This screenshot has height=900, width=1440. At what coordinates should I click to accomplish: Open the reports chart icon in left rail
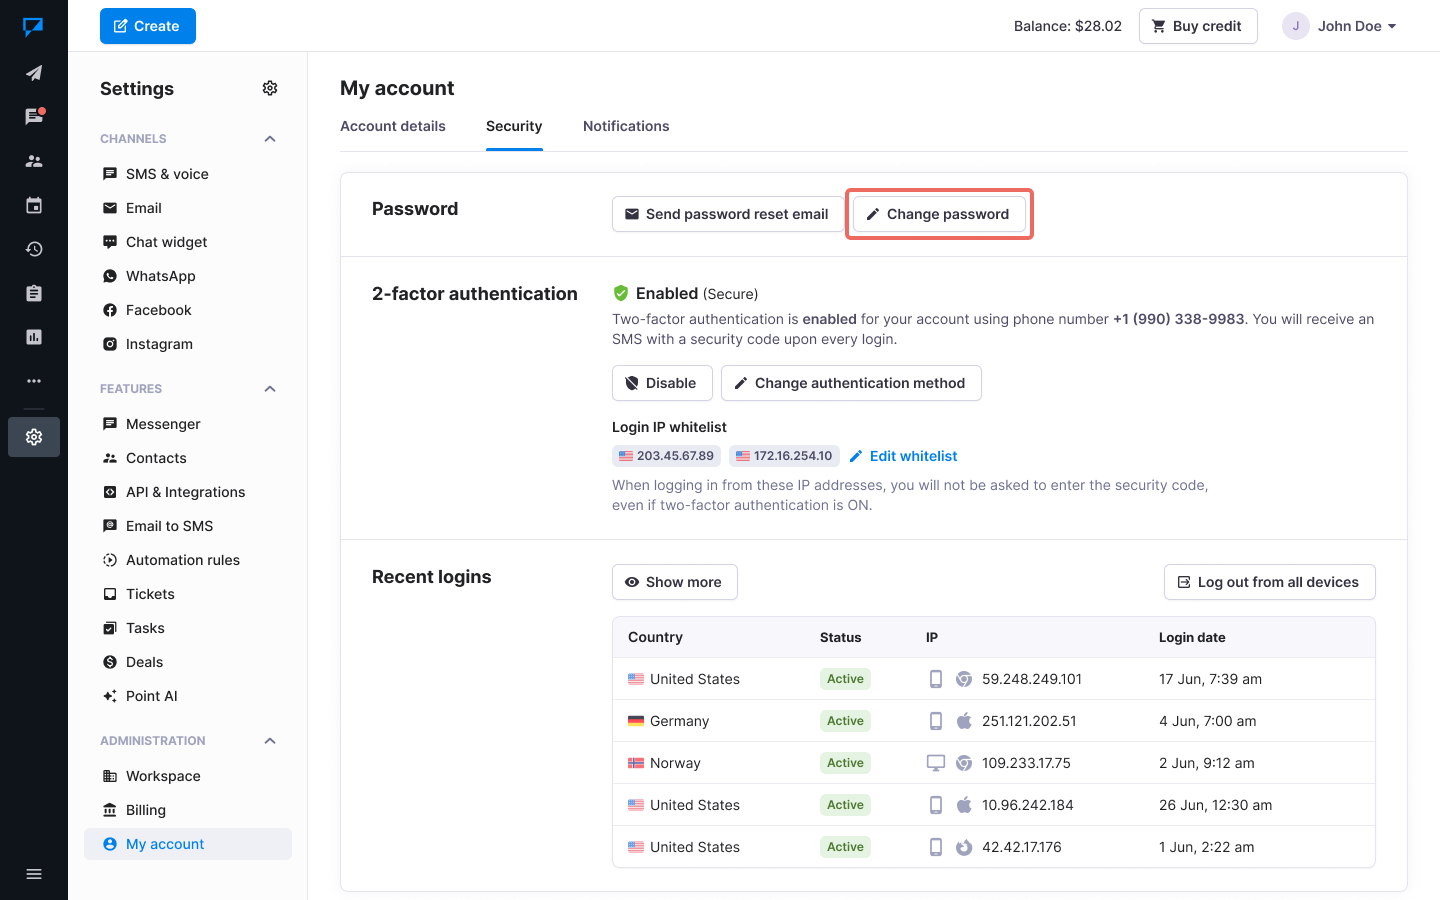(x=34, y=337)
